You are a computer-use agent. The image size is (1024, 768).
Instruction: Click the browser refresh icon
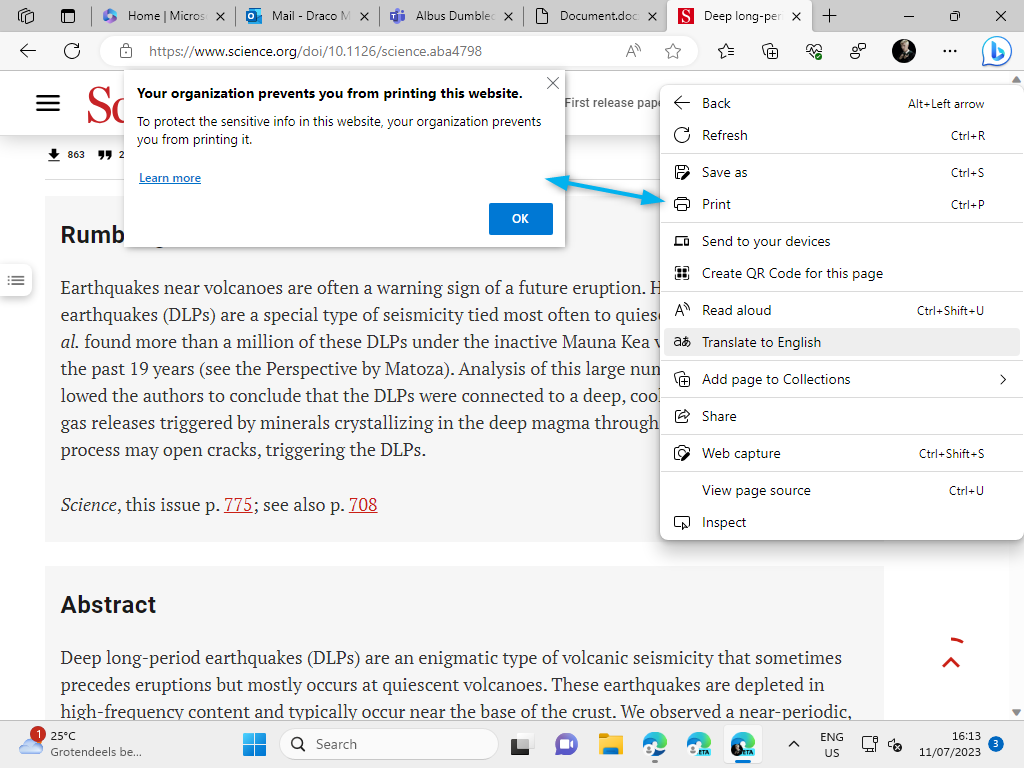pos(72,51)
